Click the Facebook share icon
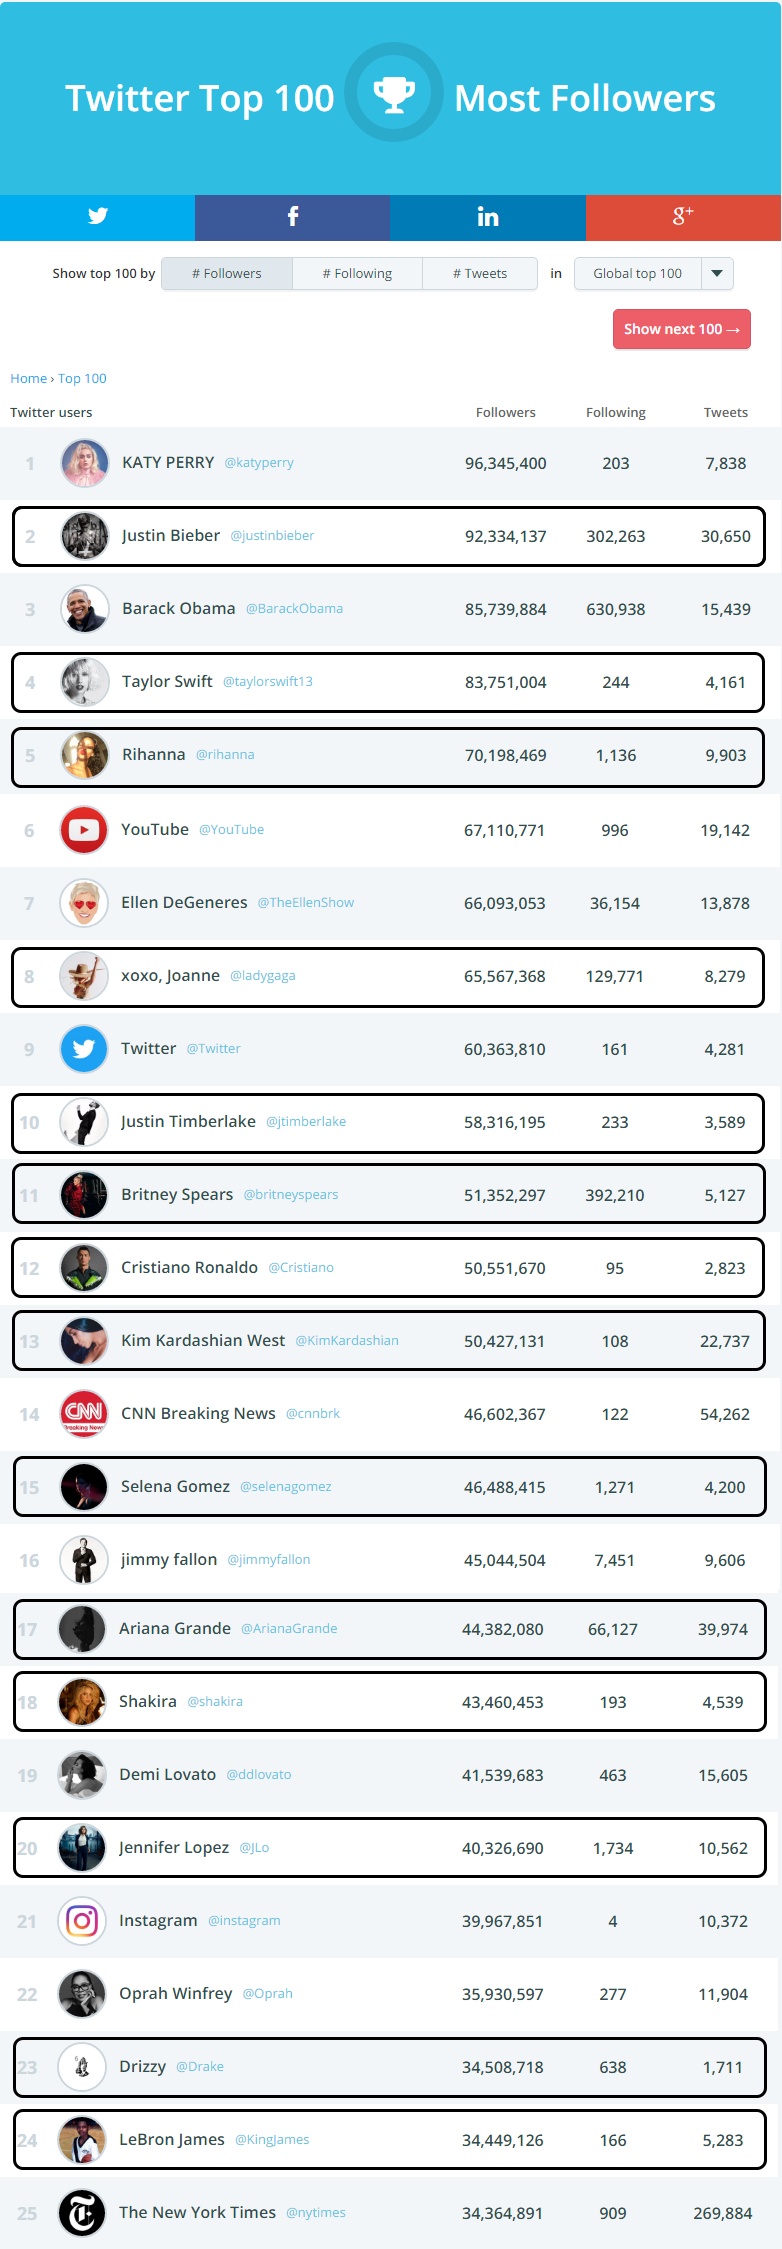The height and width of the screenshot is (2249, 782). point(292,217)
